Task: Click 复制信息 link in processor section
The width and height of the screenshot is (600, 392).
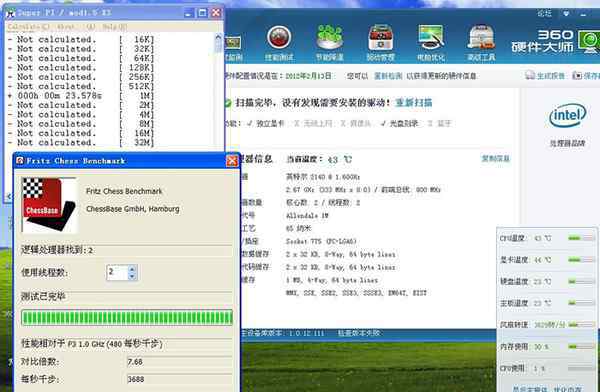Action: [496, 158]
